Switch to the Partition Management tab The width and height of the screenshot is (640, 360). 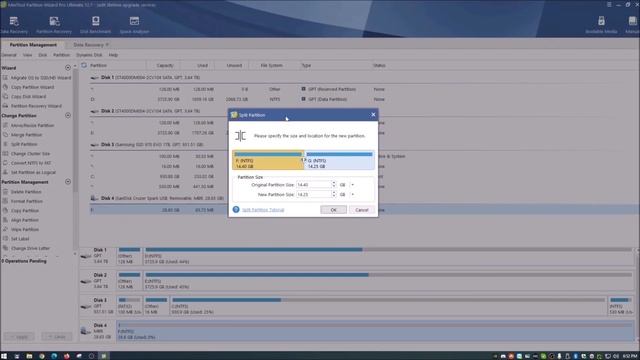click(x=33, y=45)
